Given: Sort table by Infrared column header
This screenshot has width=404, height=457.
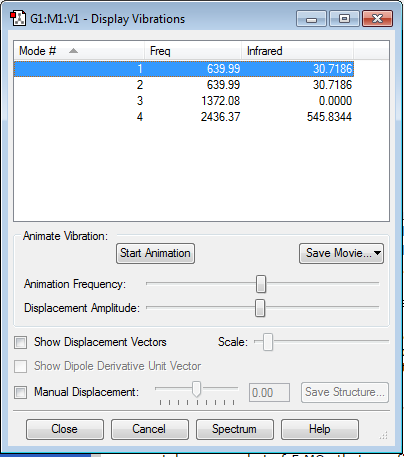Looking at the screenshot, I should click(297, 51).
